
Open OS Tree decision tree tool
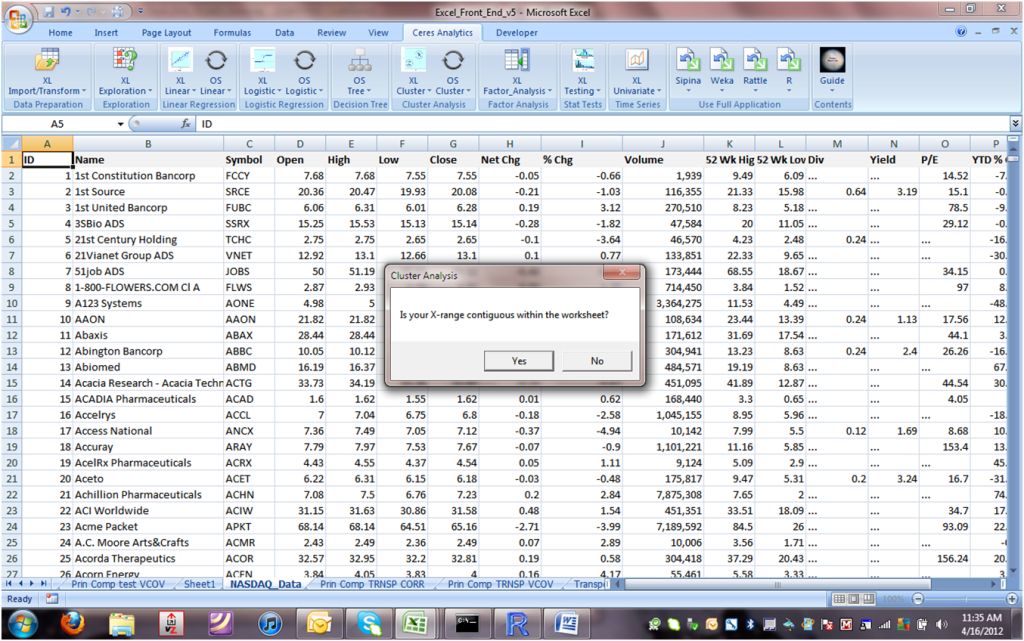tap(359, 72)
